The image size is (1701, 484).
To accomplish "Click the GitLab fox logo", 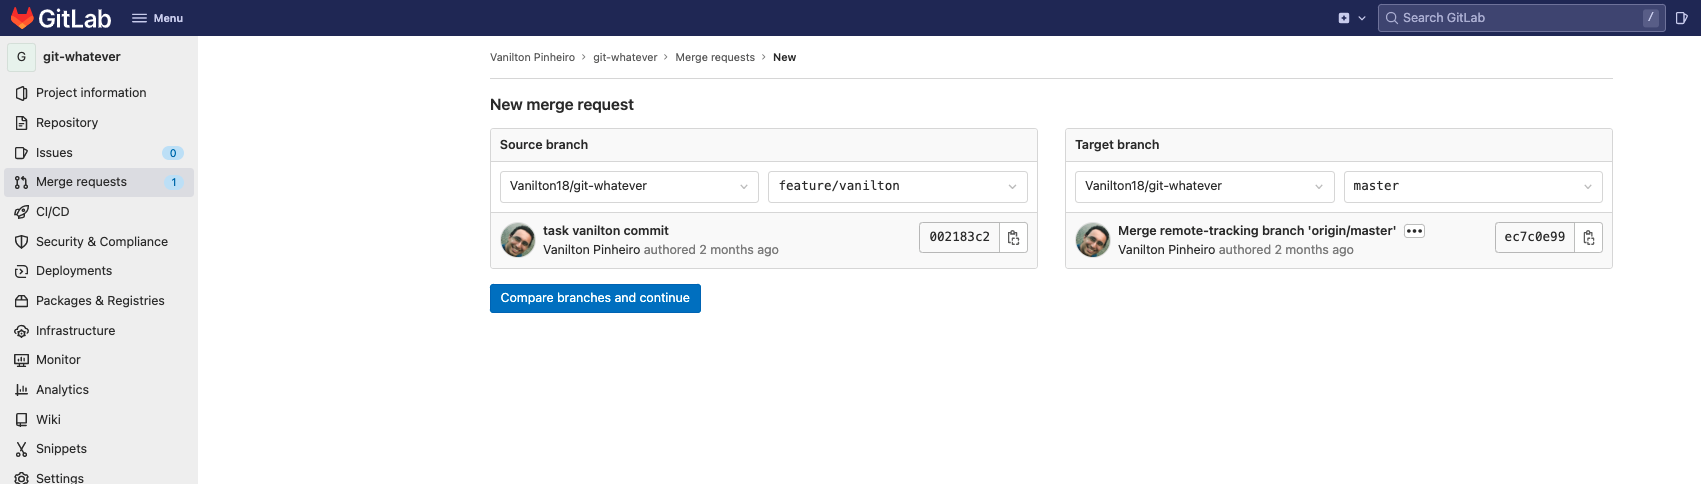I will pyautogui.click(x=22, y=18).
